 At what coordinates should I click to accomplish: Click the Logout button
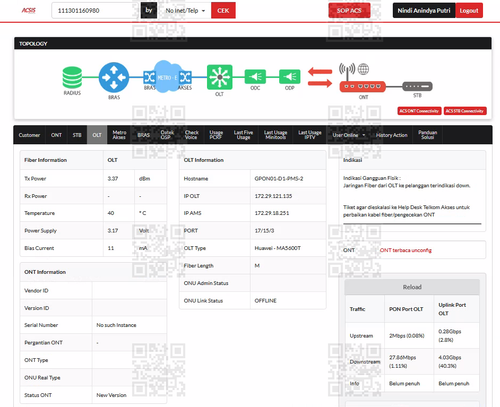click(x=469, y=10)
